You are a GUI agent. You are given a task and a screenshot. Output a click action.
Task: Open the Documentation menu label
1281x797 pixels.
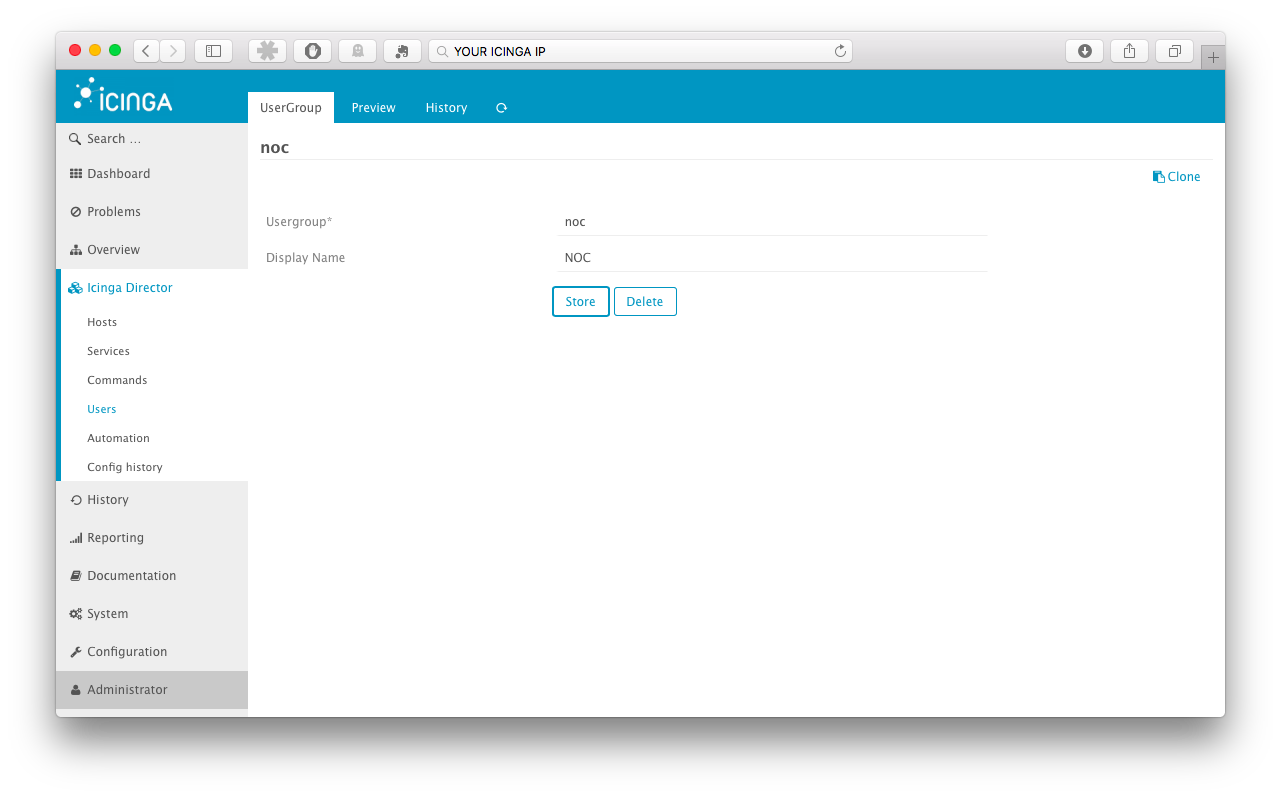(x=132, y=576)
